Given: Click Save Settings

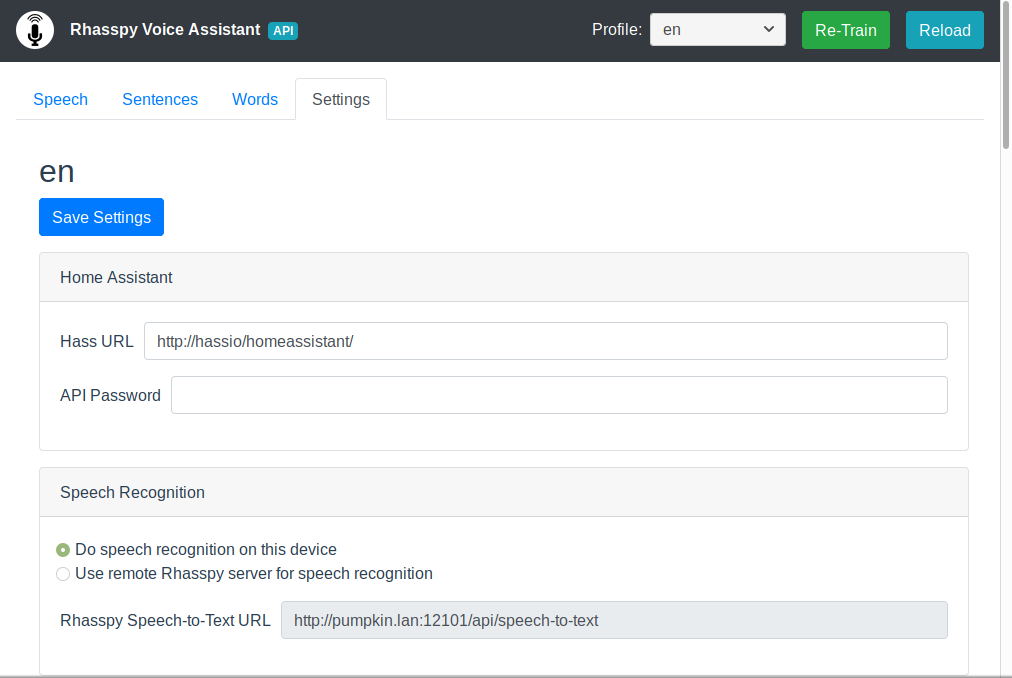Looking at the screenshot, I should [101, 216].
